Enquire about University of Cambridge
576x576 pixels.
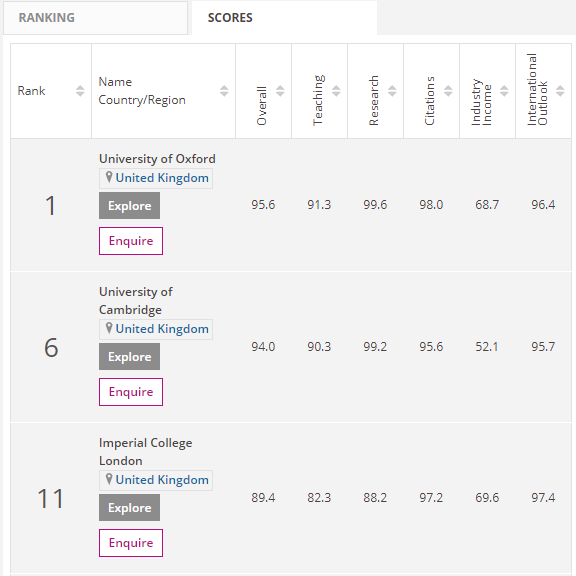pyautogui.click(x=131, y=392)
